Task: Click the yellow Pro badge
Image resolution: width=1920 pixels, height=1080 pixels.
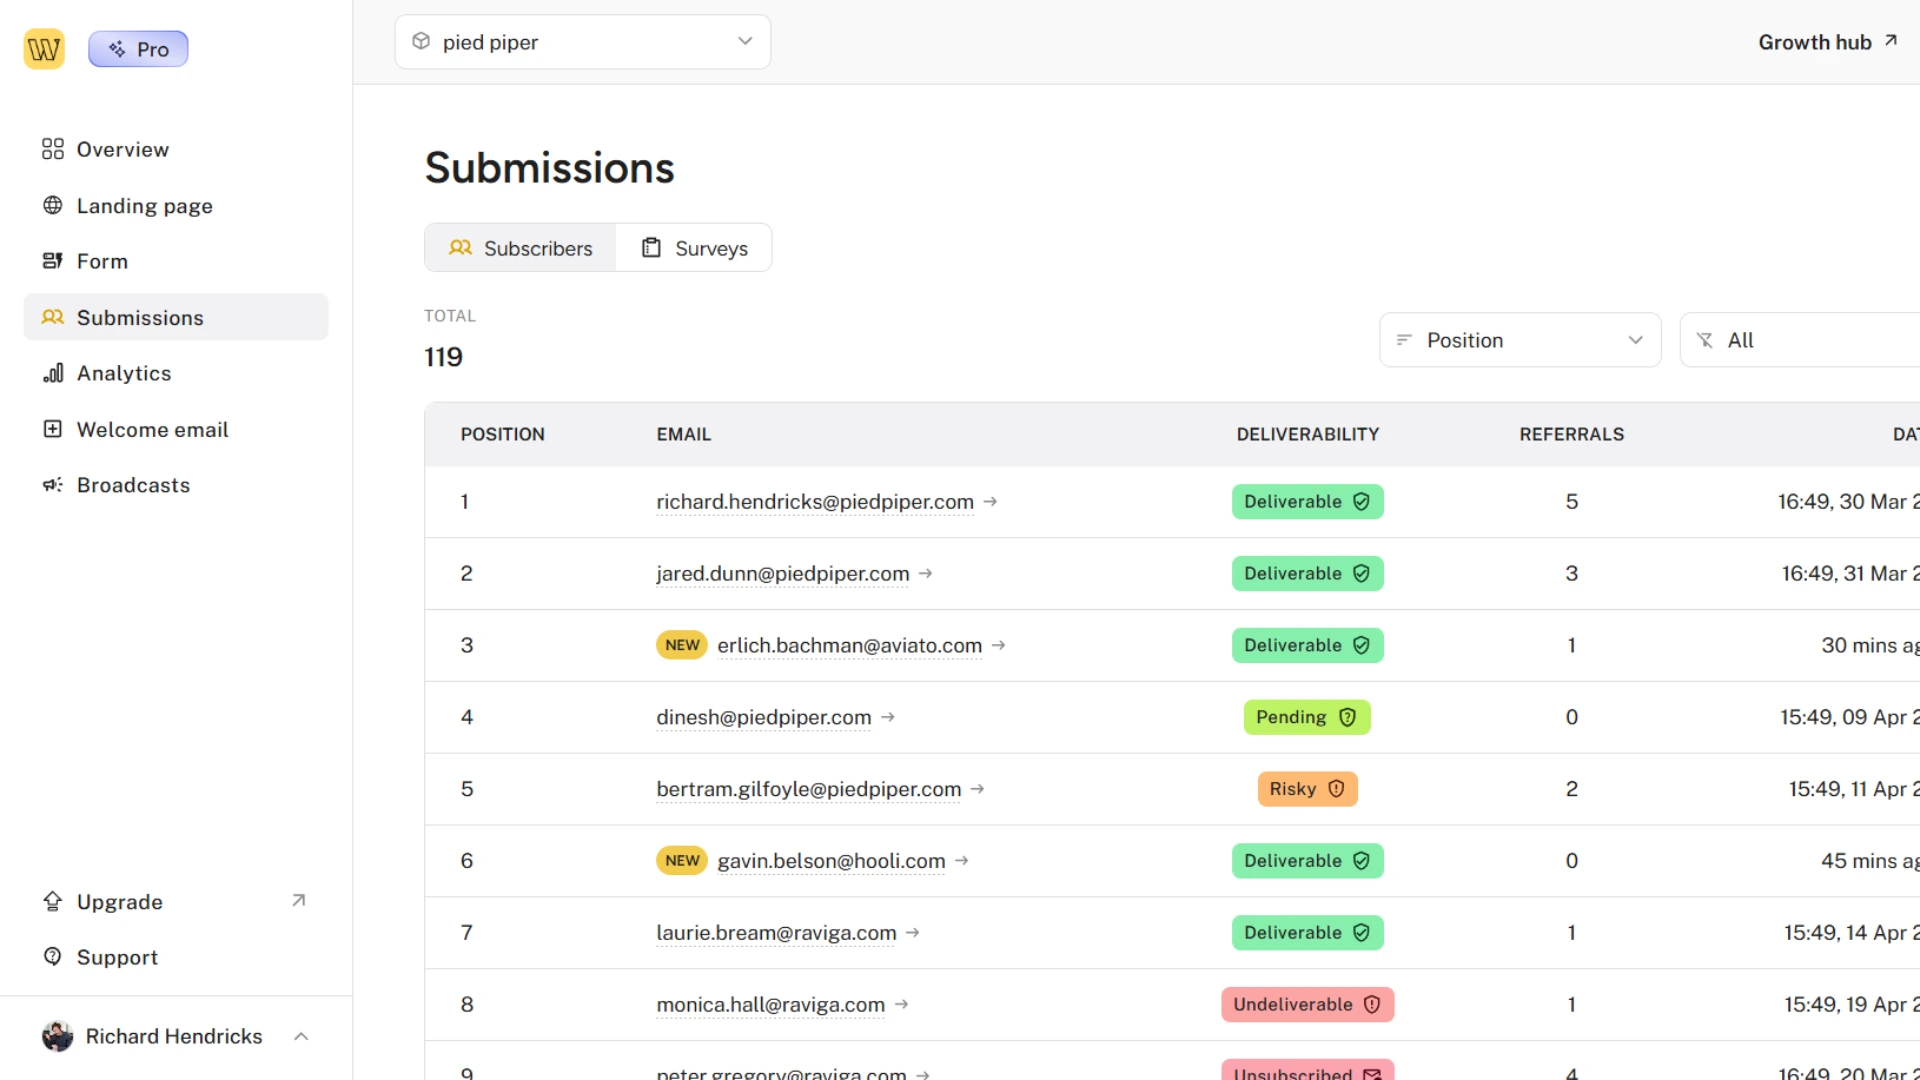Action: [138, 48]
